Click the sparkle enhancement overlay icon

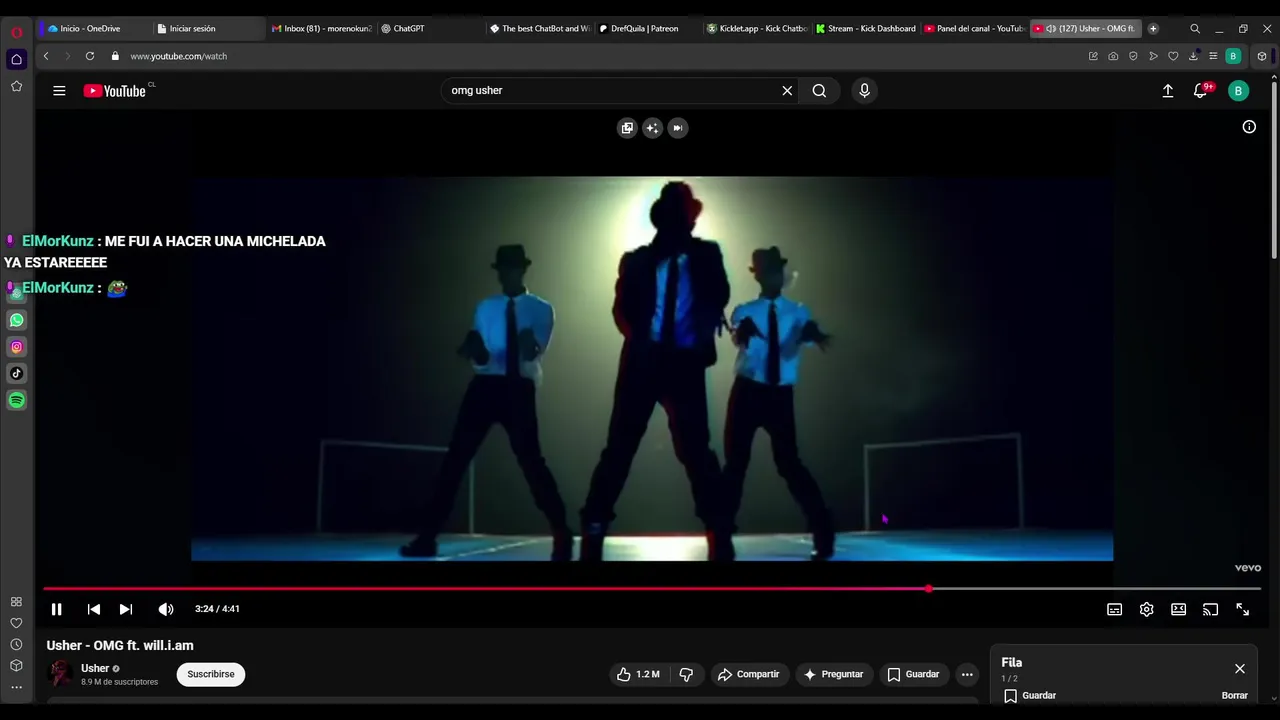coord(652,128)
